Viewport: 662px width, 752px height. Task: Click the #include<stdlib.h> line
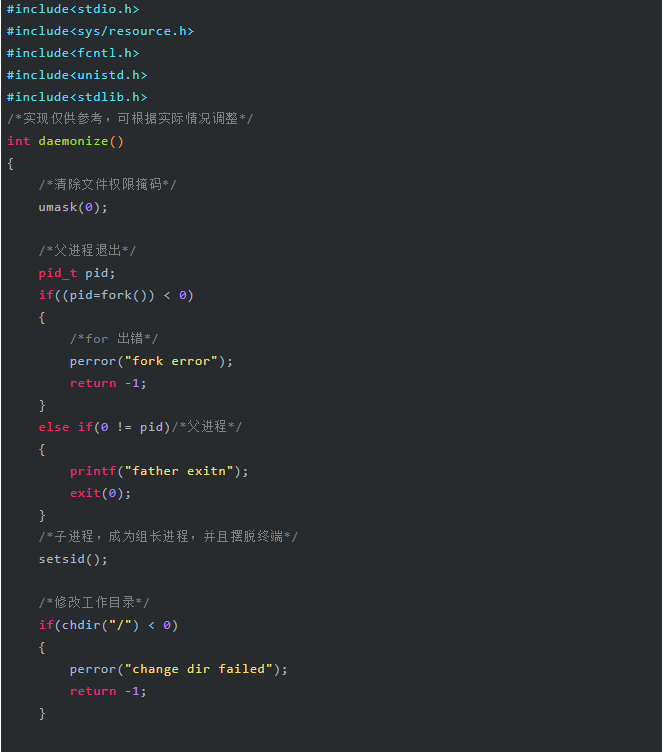point(77,97)
